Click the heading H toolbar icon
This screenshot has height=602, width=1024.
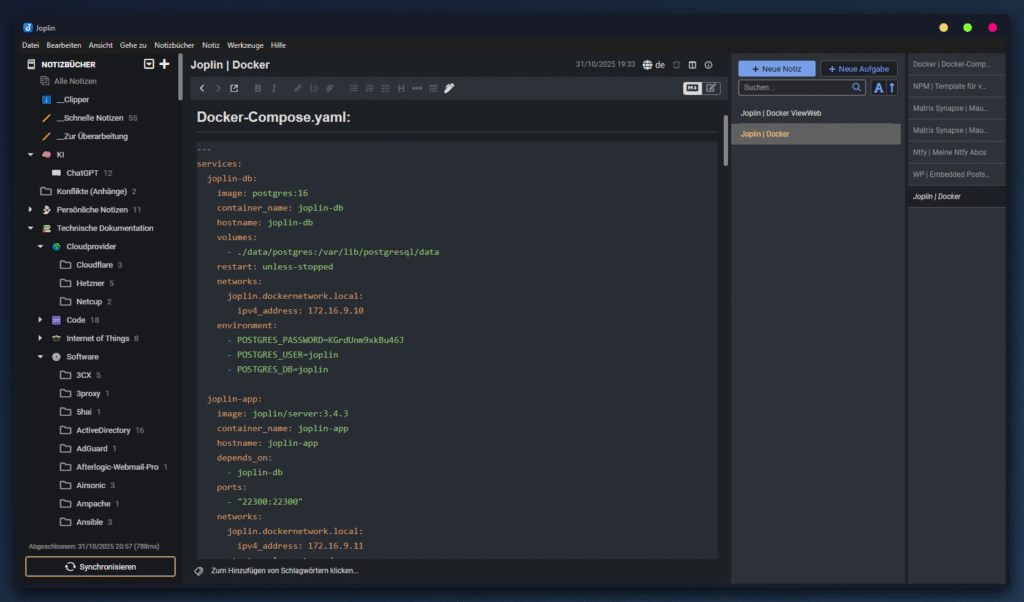click(x=402, y=88)
